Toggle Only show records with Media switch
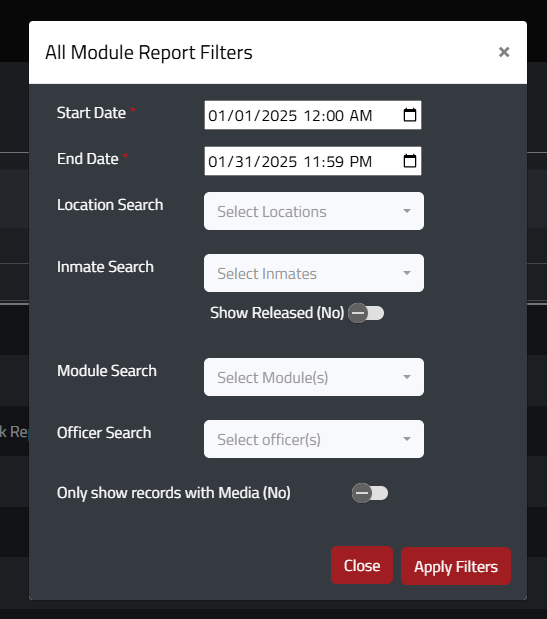 tap(370, 493)
